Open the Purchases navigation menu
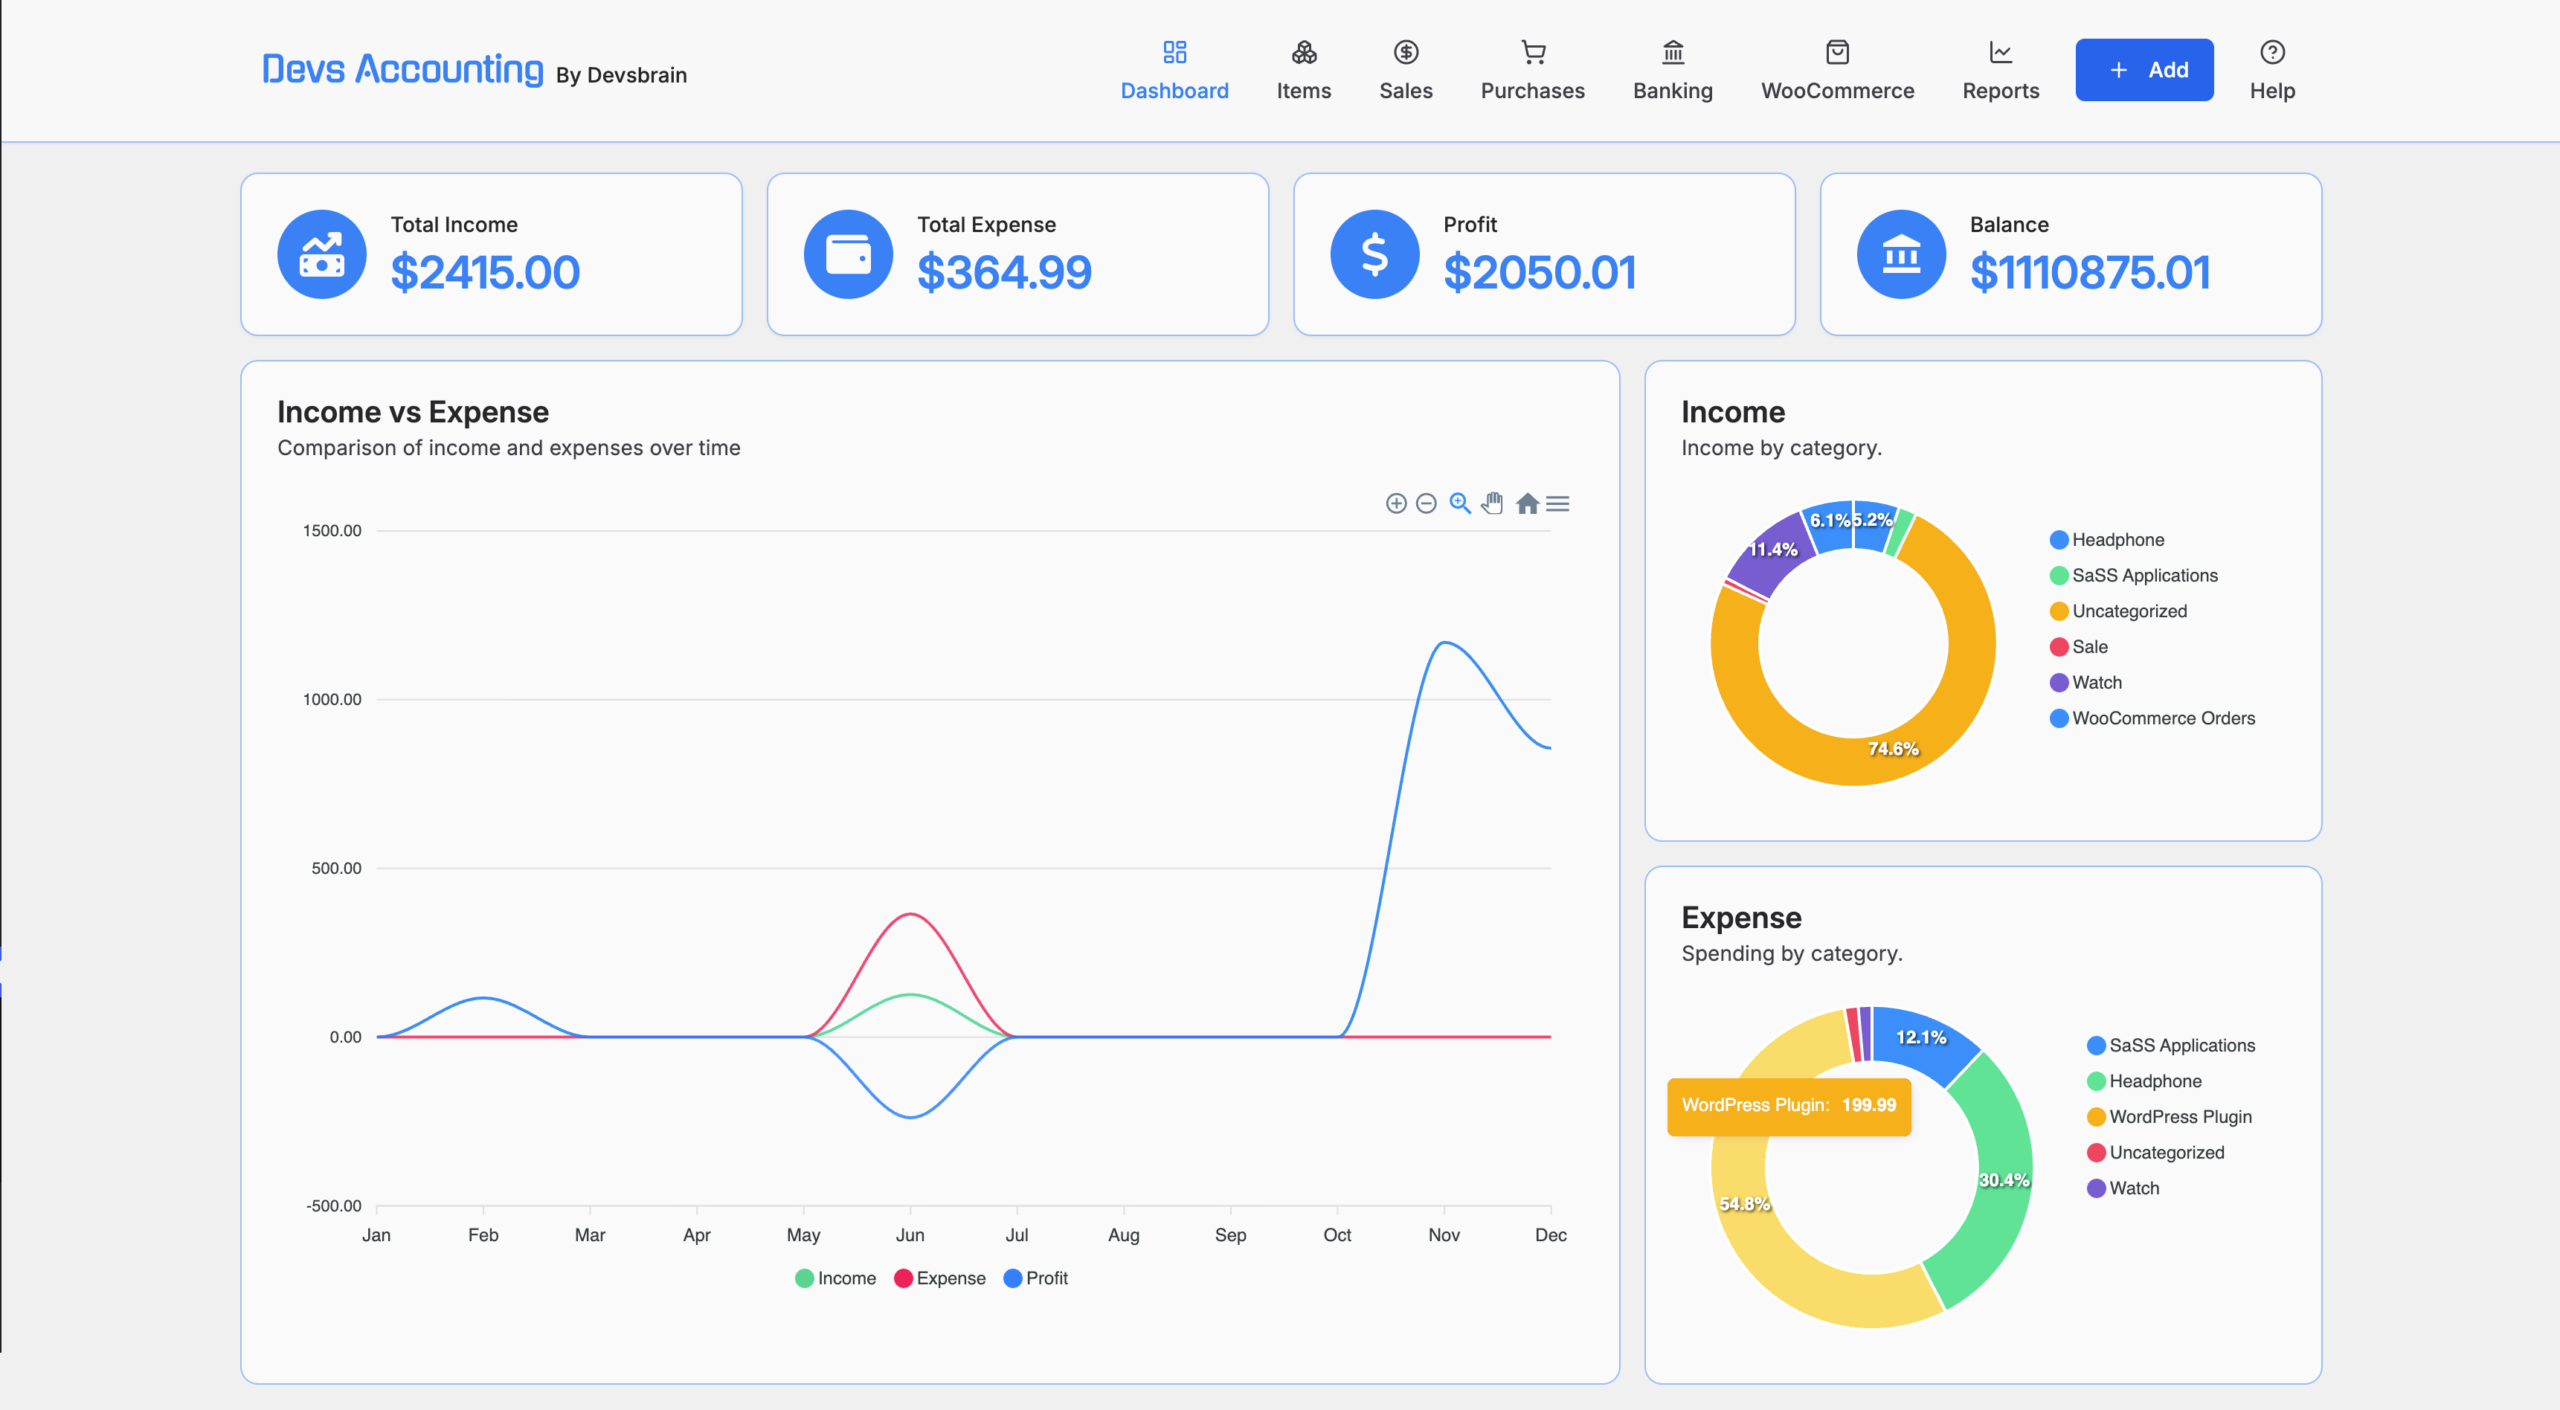 coord(1532,70)
